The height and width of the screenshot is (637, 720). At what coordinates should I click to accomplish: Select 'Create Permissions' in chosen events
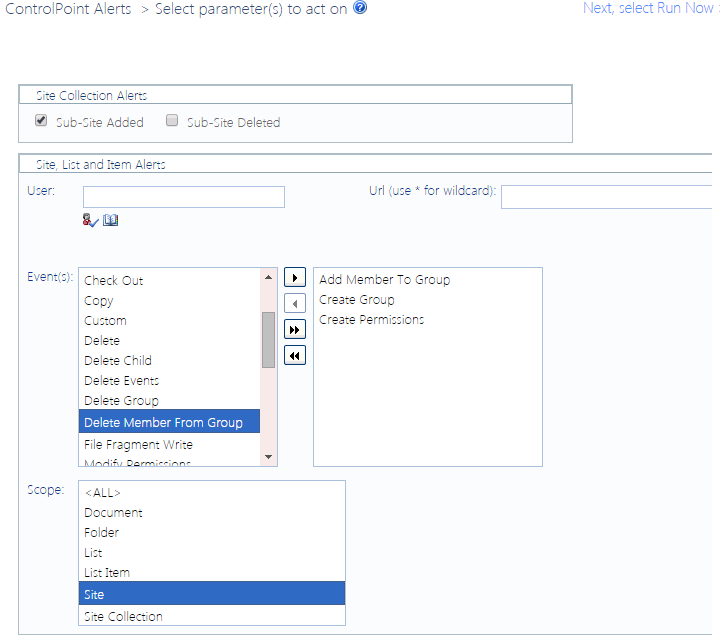[428, 320]
